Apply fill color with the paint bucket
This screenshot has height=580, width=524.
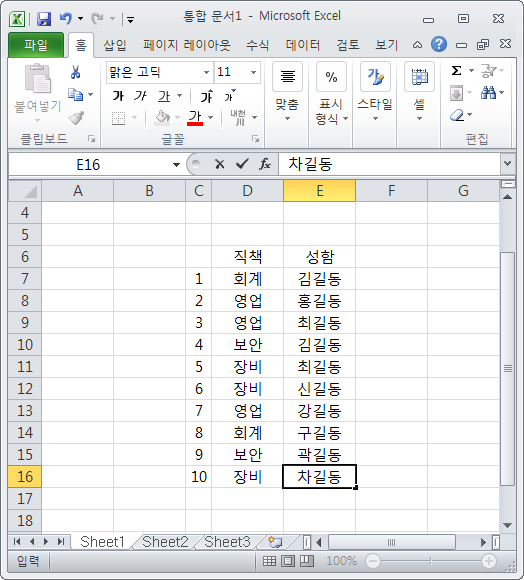(162, 118)
